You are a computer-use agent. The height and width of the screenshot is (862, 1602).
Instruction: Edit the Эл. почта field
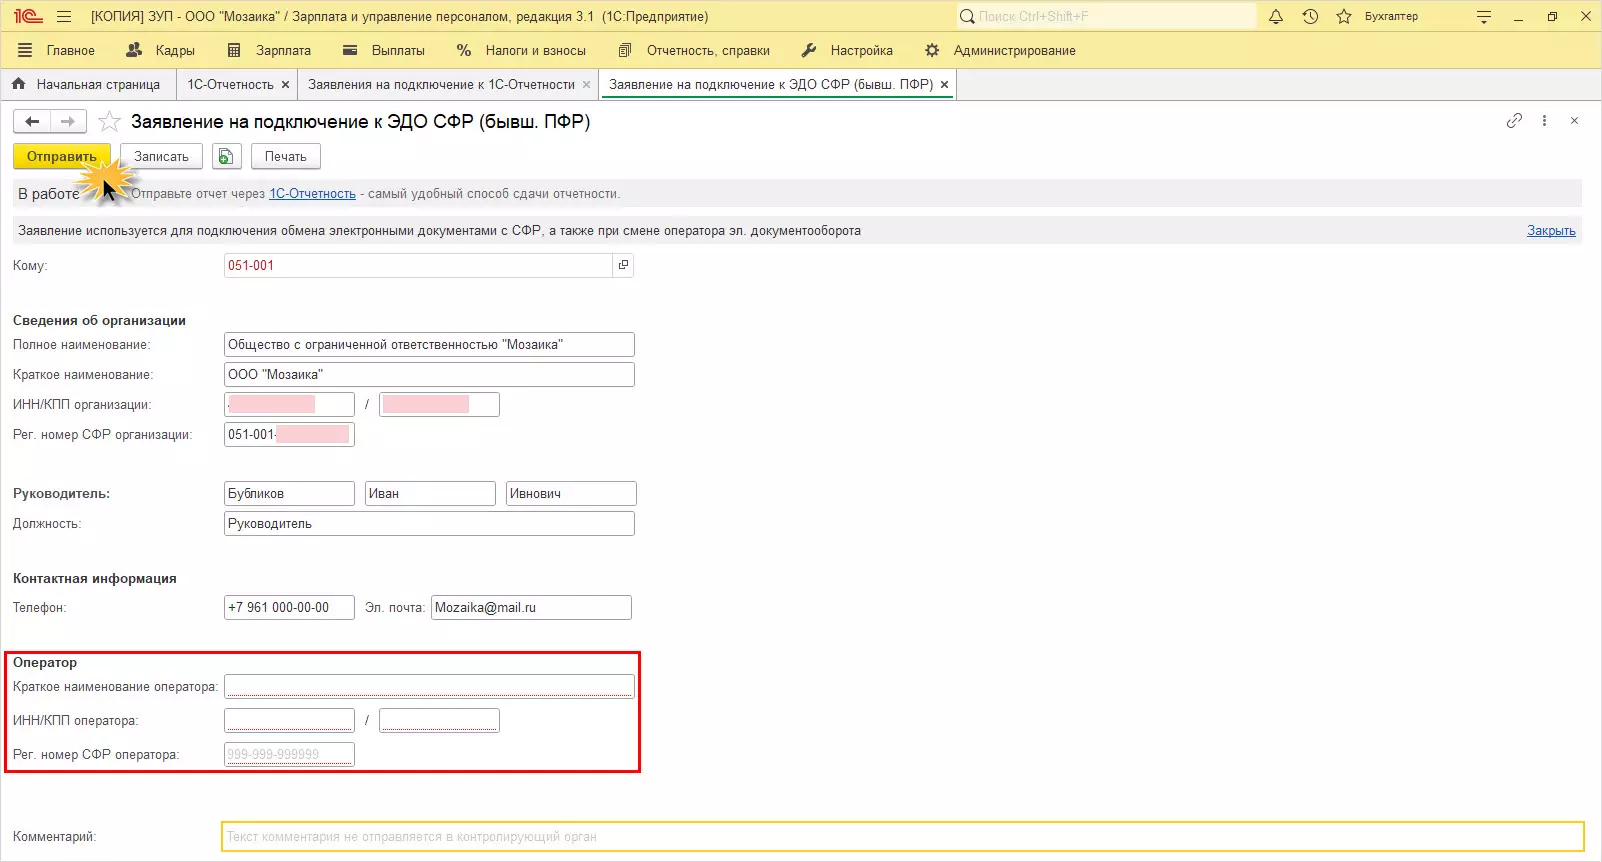click(x=531, y=608)
